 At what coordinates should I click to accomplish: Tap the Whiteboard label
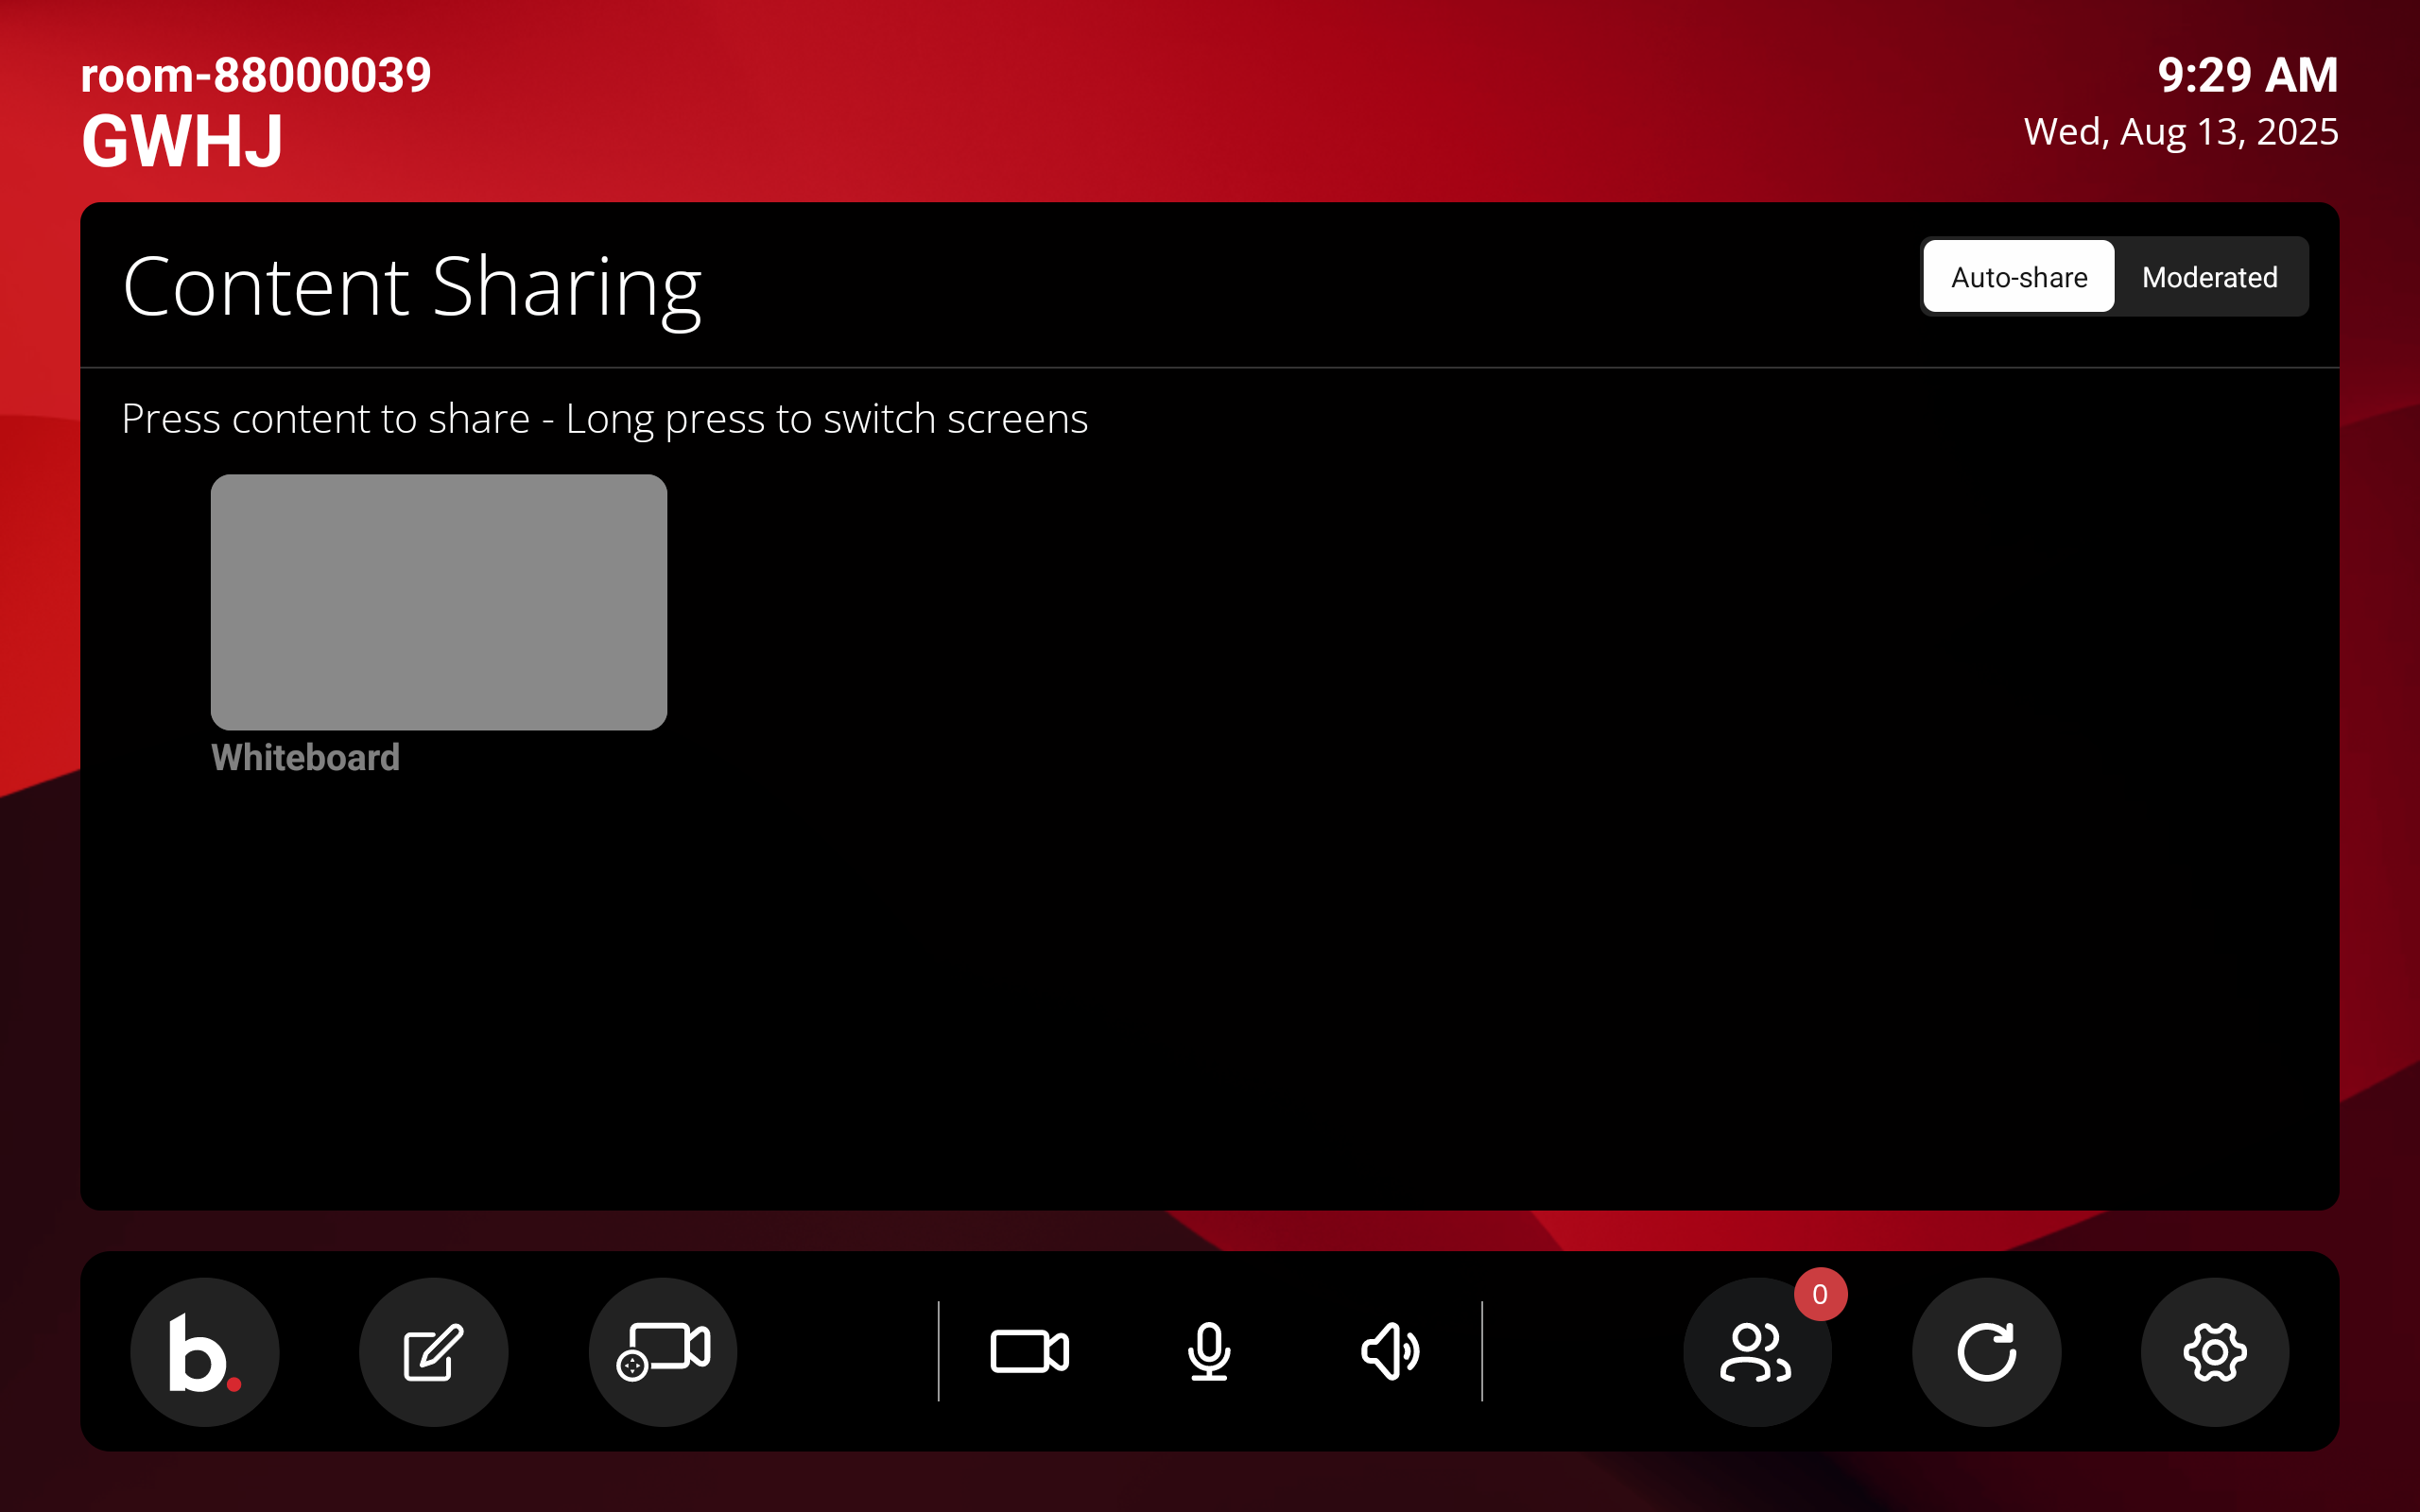tap(305, 757)
